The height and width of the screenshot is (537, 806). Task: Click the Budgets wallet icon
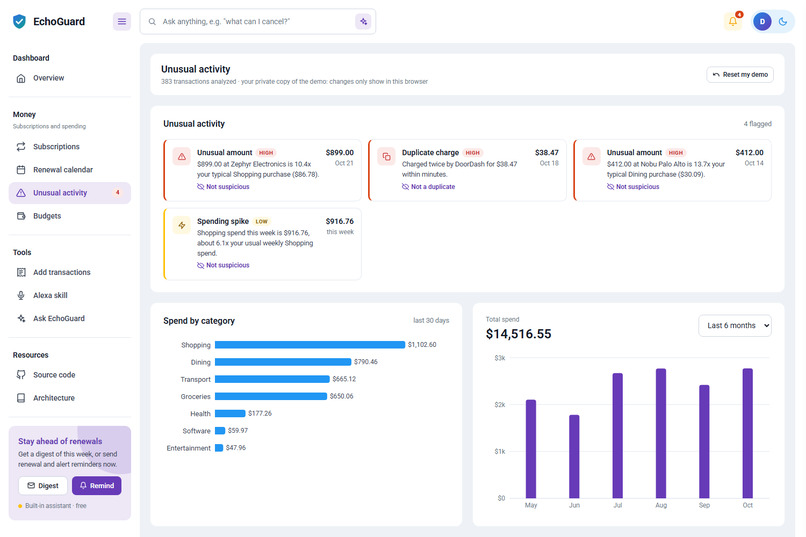pos(21,216)
